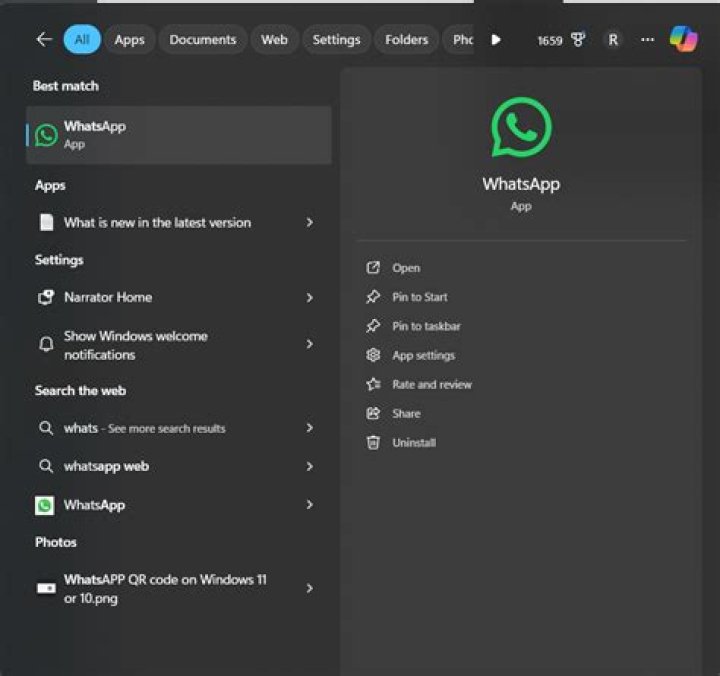Switch to the Folders filter tab

click(x=406, y=40)
